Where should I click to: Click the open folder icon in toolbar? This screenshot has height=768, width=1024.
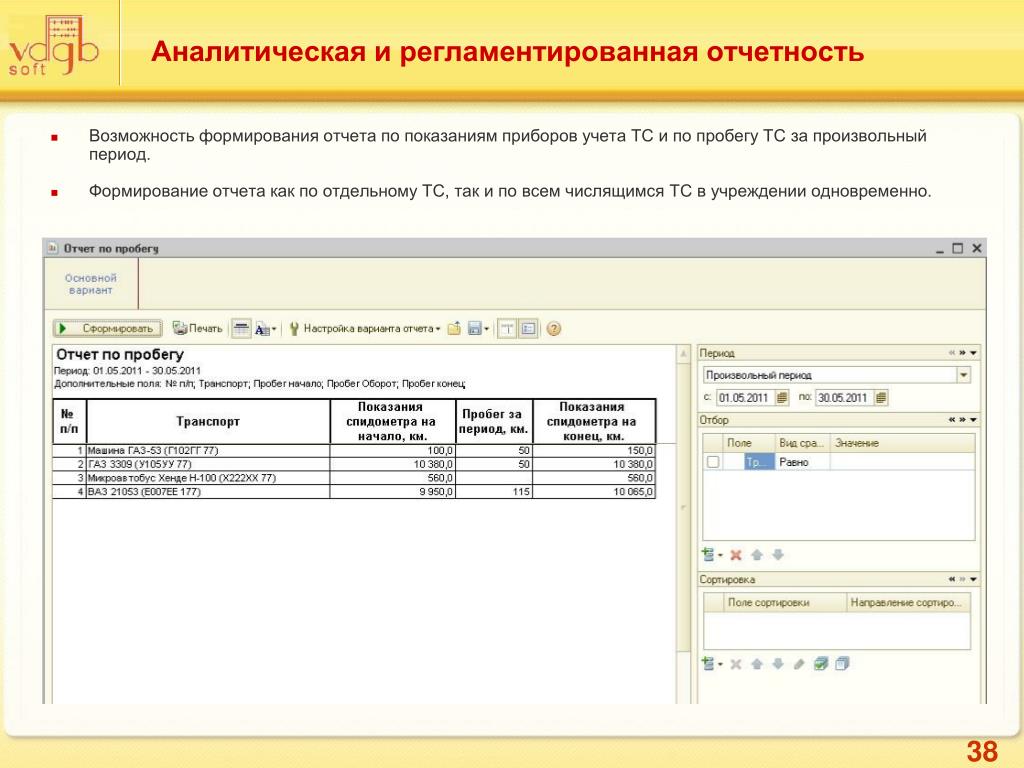pyautogui.click(x=454, y=328)
